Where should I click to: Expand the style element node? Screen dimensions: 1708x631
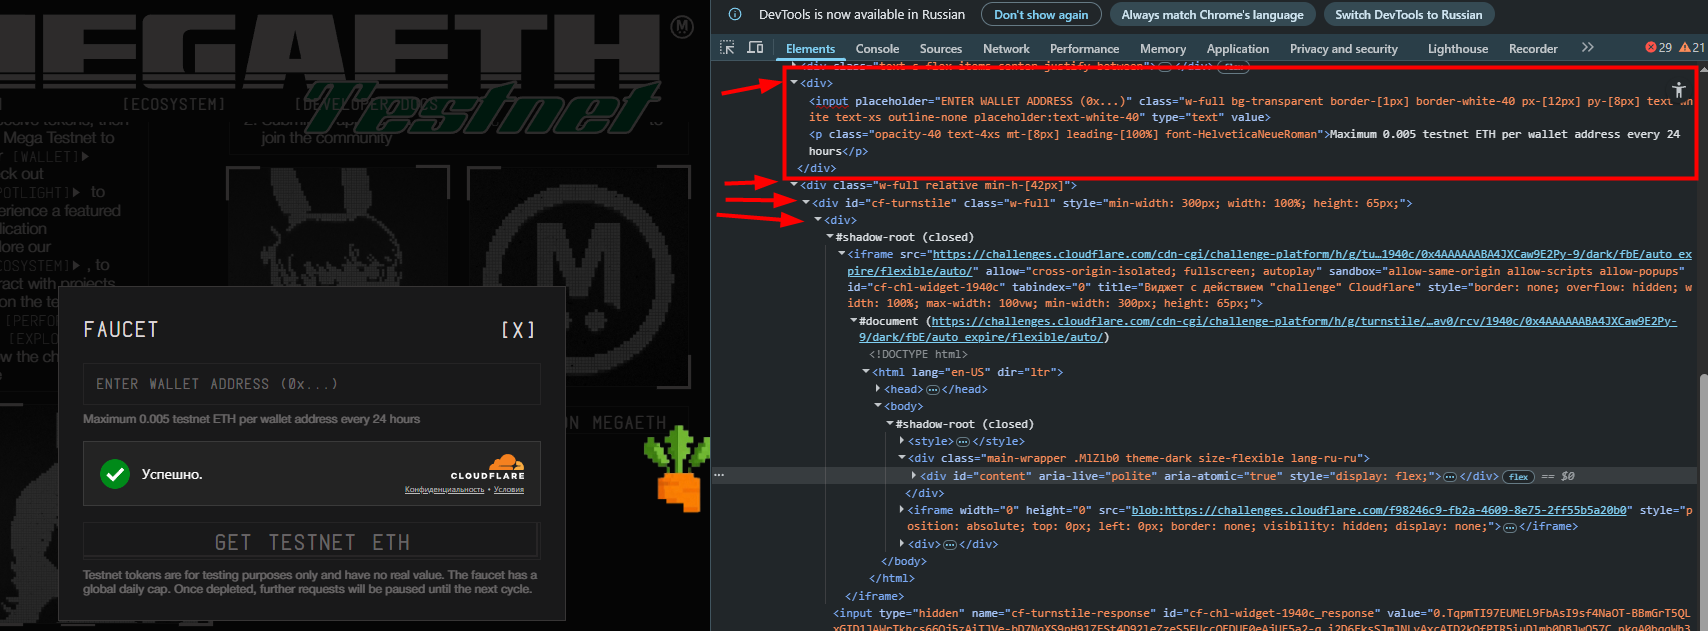(x=901, y=441)
